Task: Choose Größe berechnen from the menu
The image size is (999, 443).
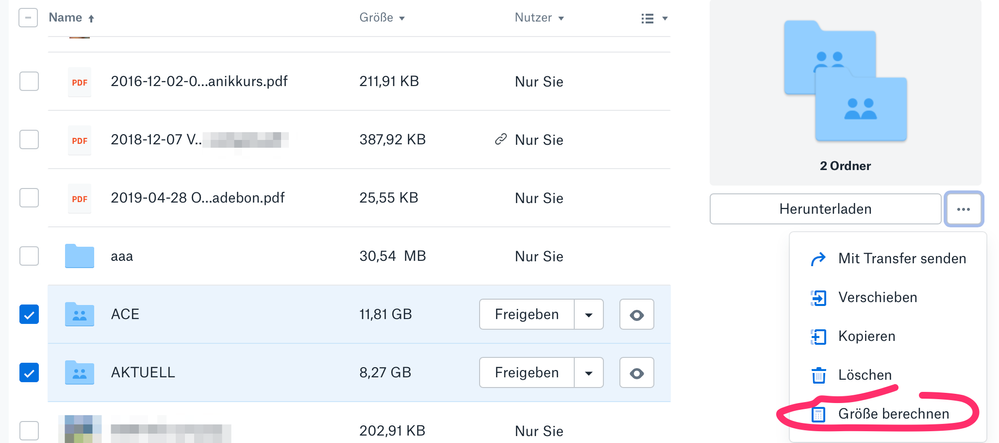Action: tap(892, 413)
